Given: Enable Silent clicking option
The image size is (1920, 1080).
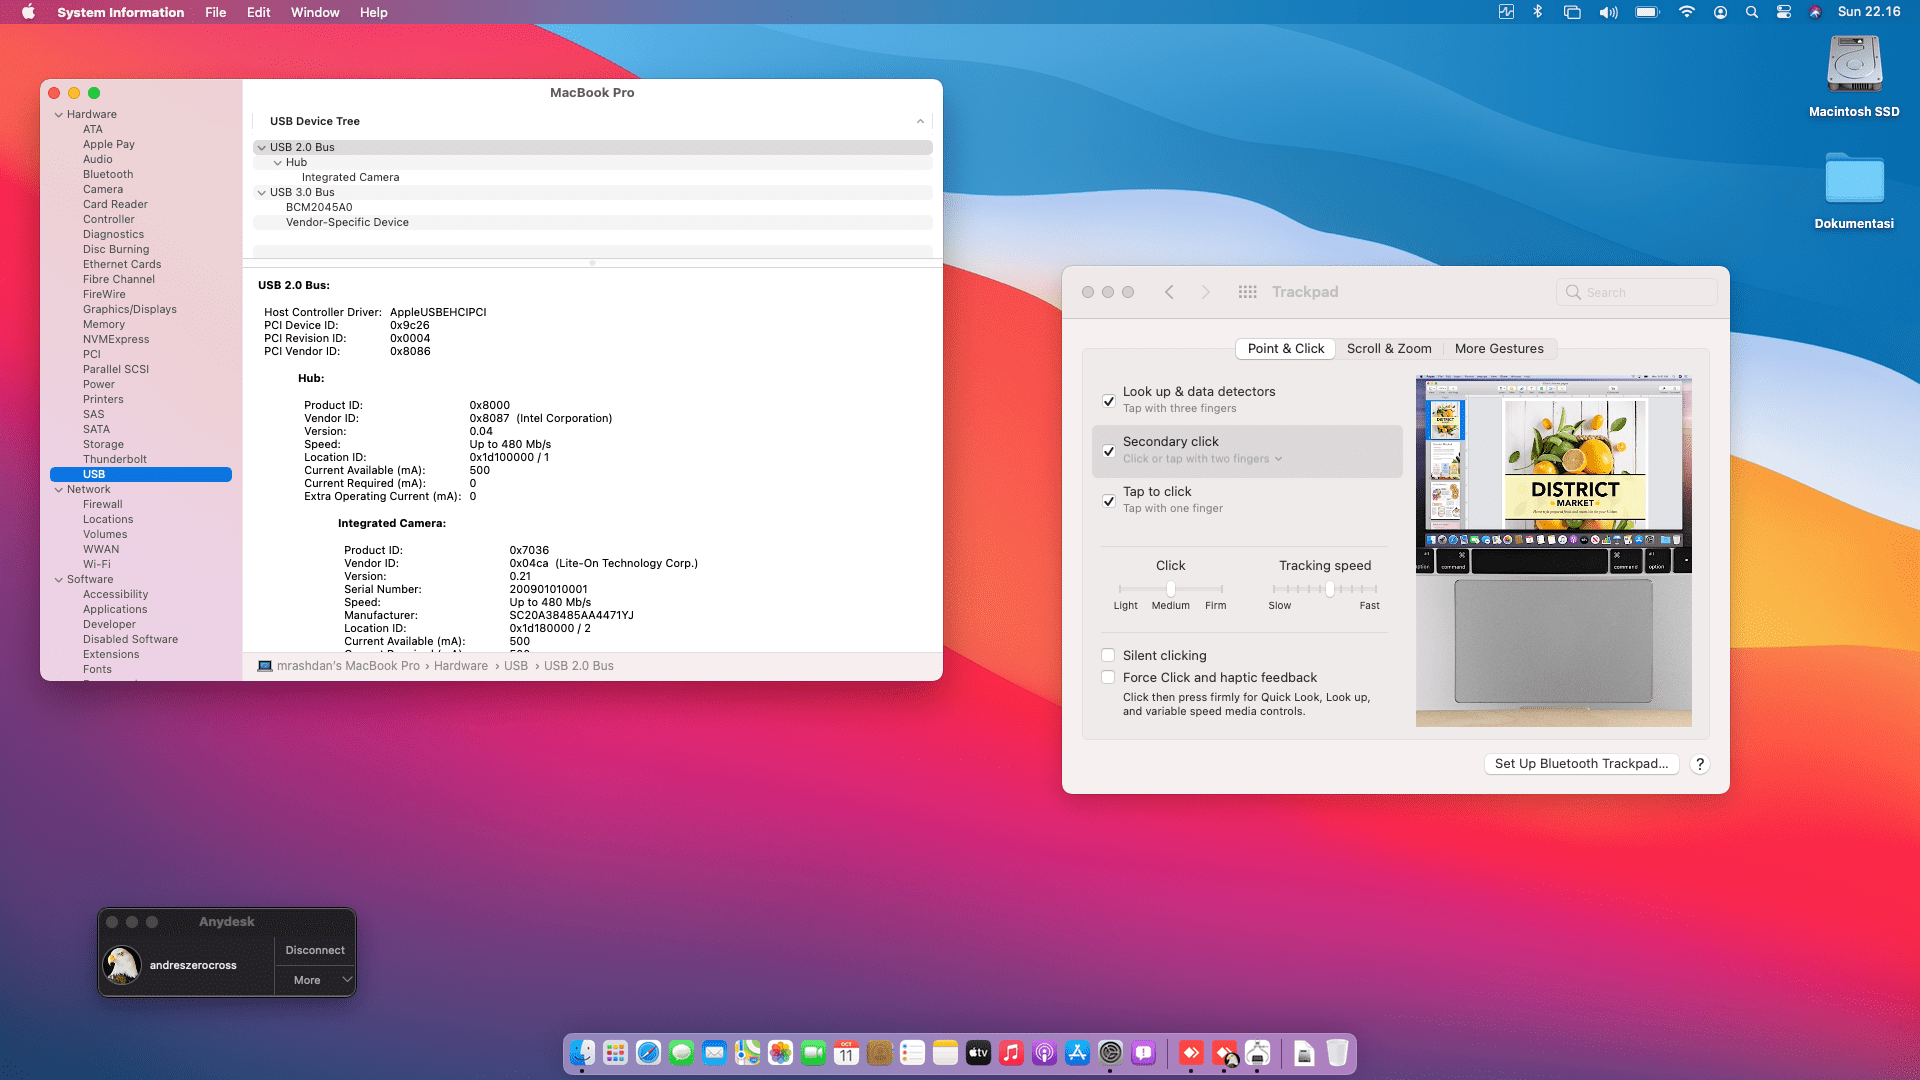Looking at the screenshot, I should click(x=1108, y=655).
